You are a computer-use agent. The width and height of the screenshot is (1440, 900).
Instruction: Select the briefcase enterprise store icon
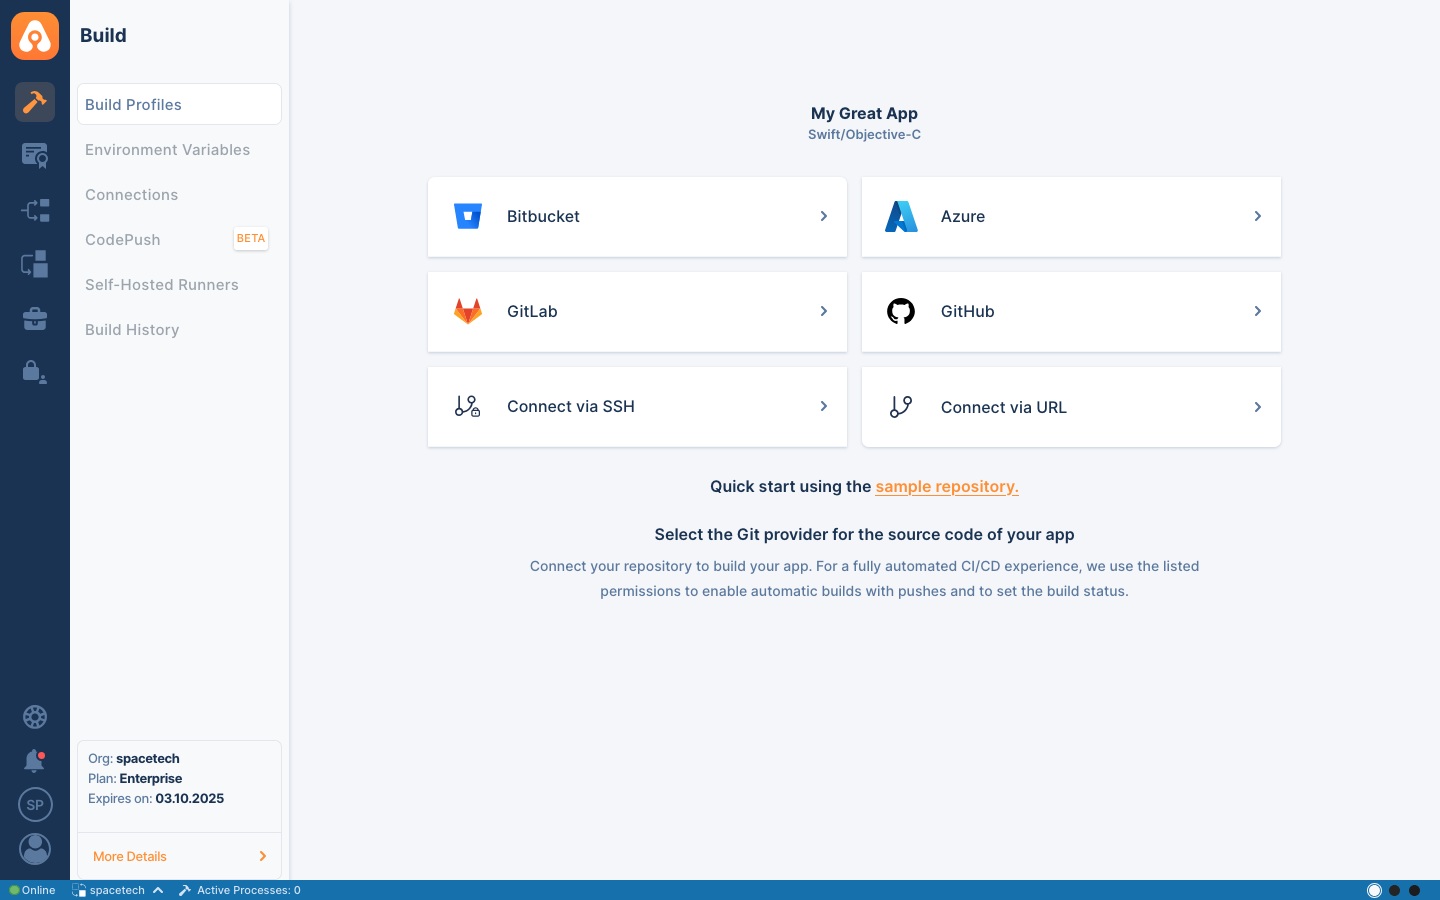pos(35,319)
